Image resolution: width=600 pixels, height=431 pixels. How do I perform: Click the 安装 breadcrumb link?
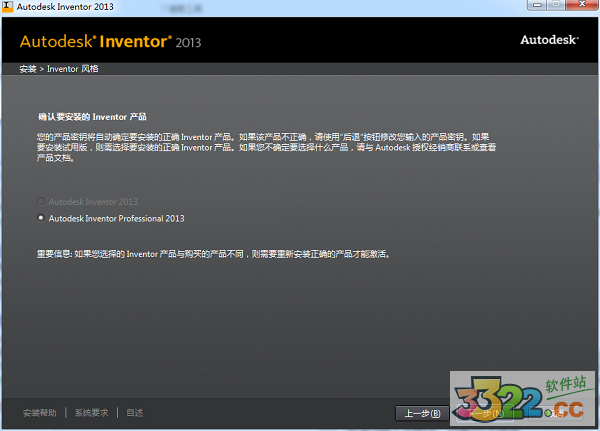point(28,69)
